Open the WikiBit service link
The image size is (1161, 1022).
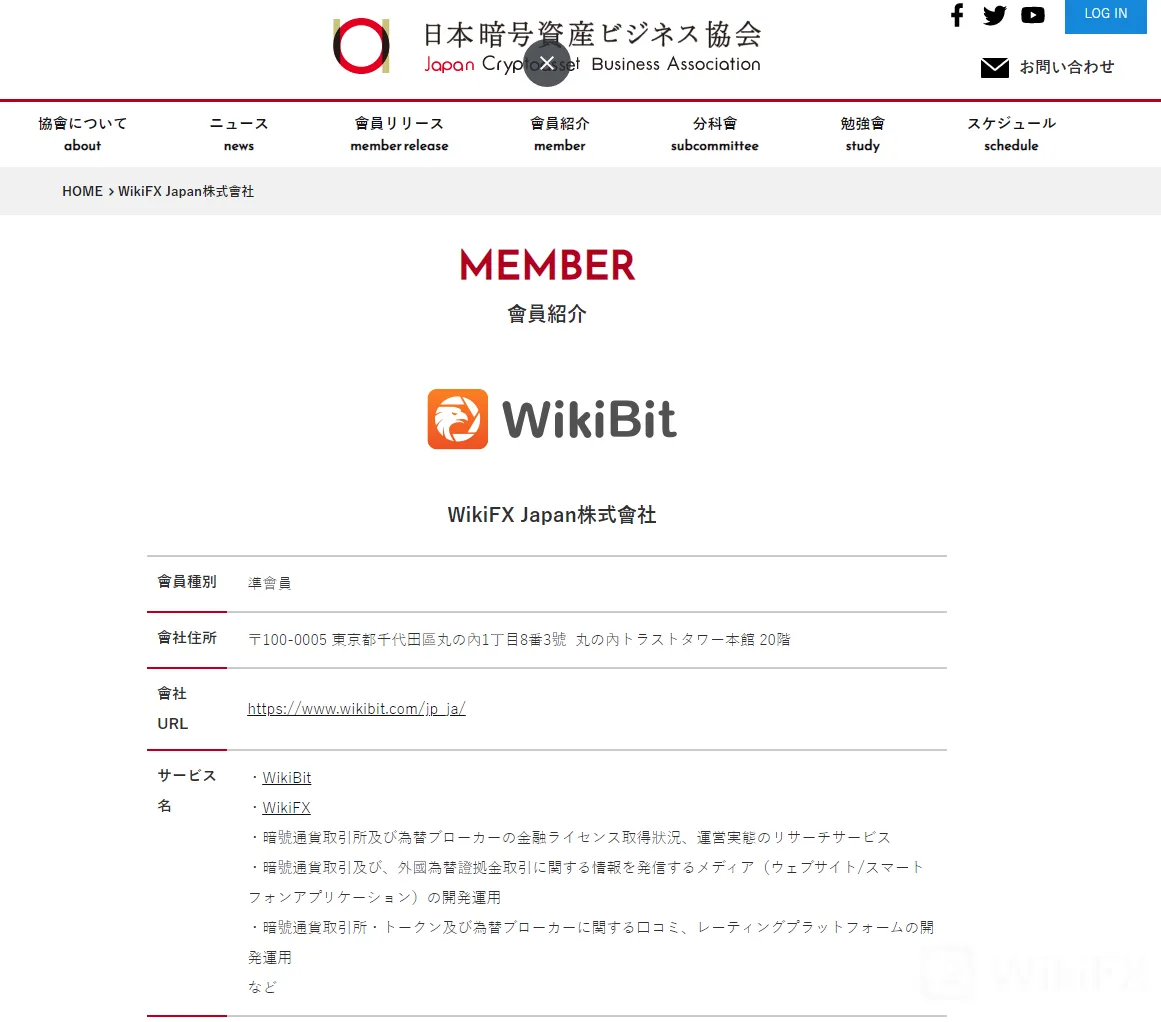287,778
